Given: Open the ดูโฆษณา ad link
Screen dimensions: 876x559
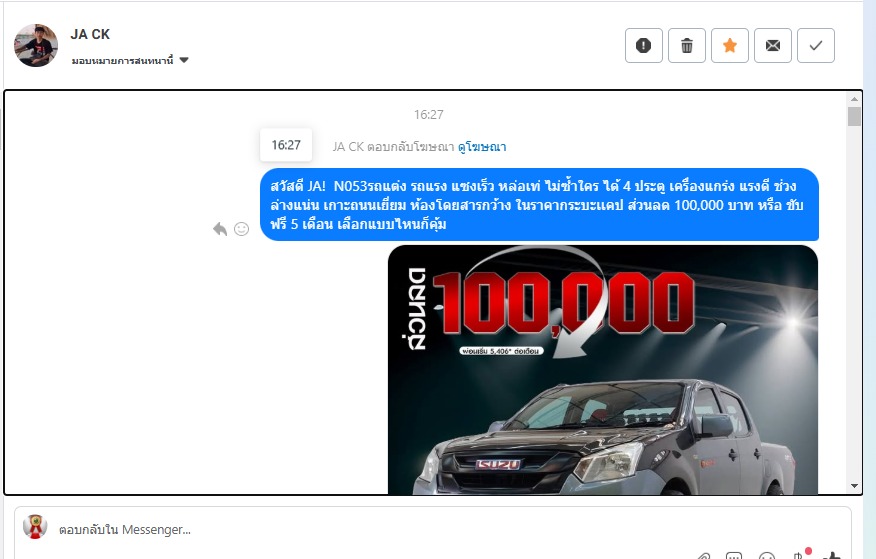Looking at the screenshot, I should (482, 147).
